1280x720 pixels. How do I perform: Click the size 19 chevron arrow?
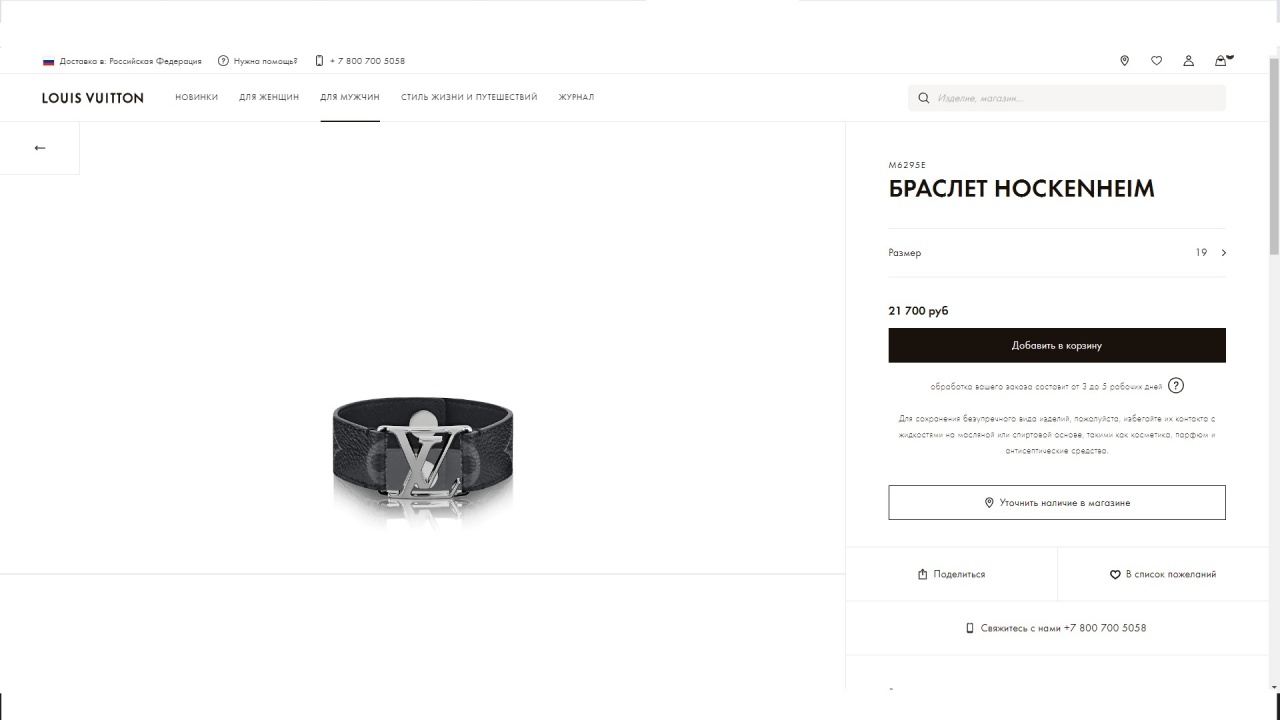[x=1224, y=253]
